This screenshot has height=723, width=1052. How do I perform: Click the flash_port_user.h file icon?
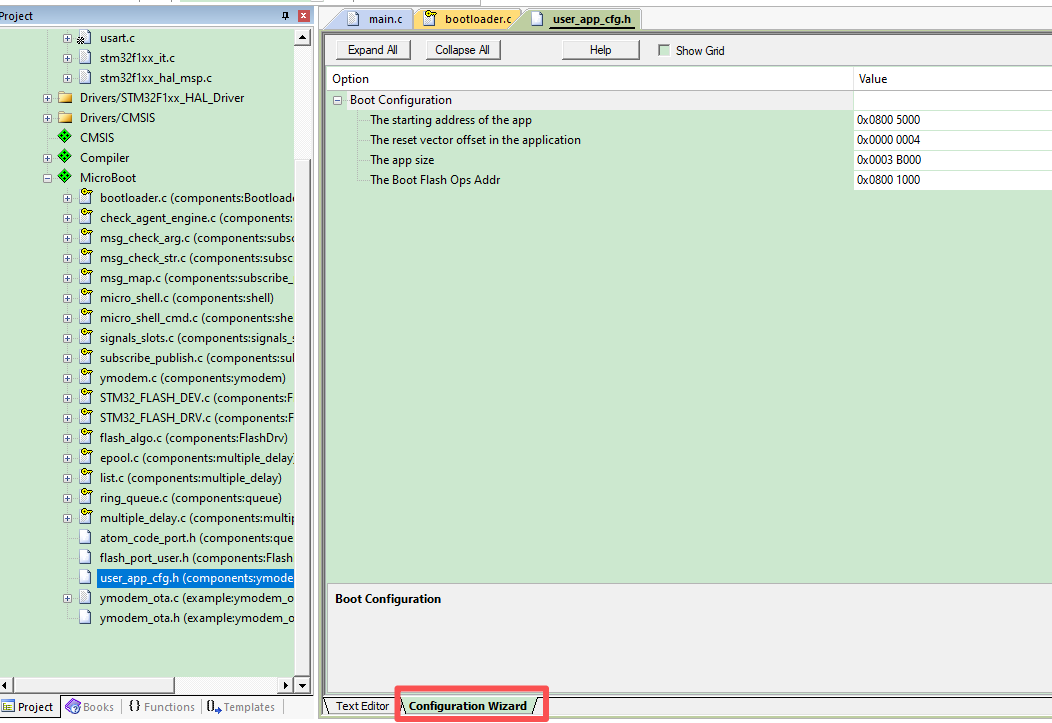click(x=85, y=557)
